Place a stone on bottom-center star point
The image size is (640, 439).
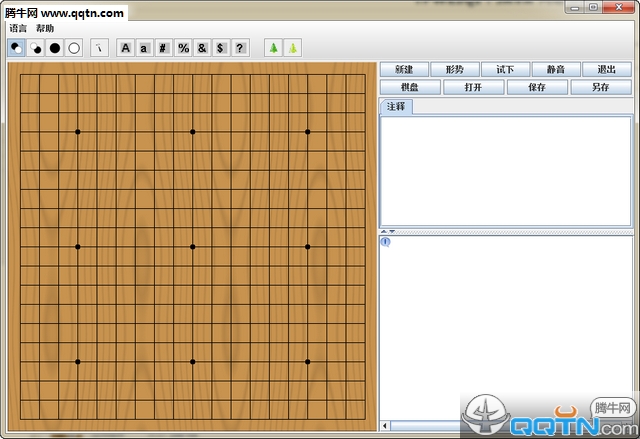[x=193, y=362]
